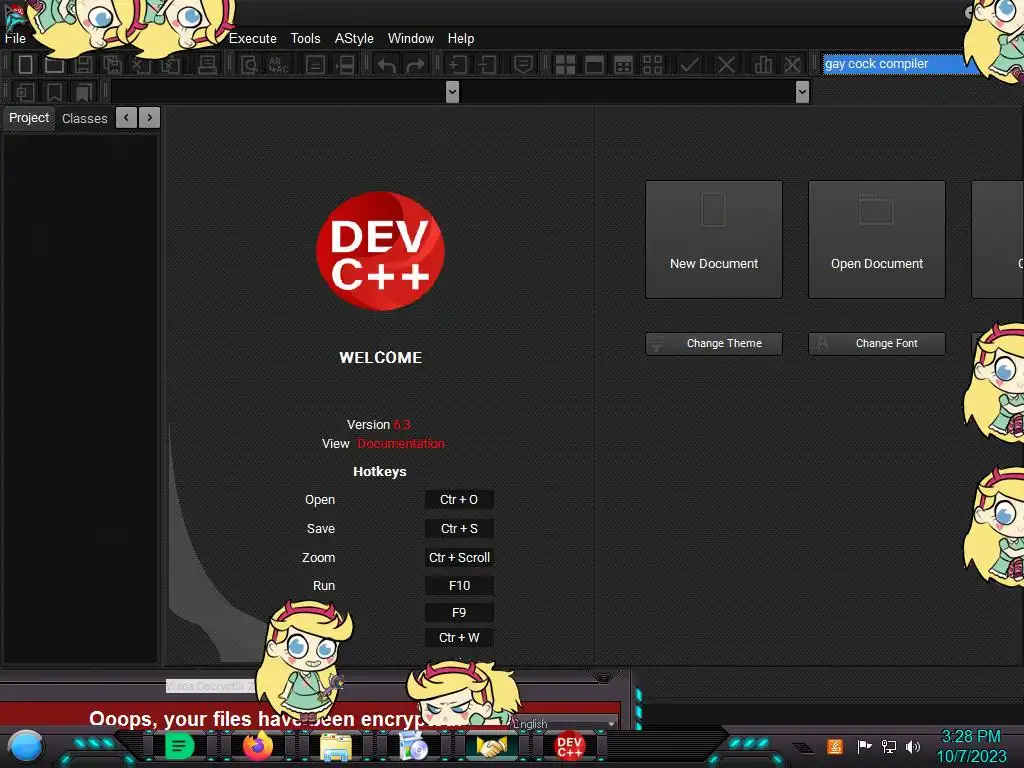Click the F9 hotkey box
The image size is (1024, 768).
point(459,613)
